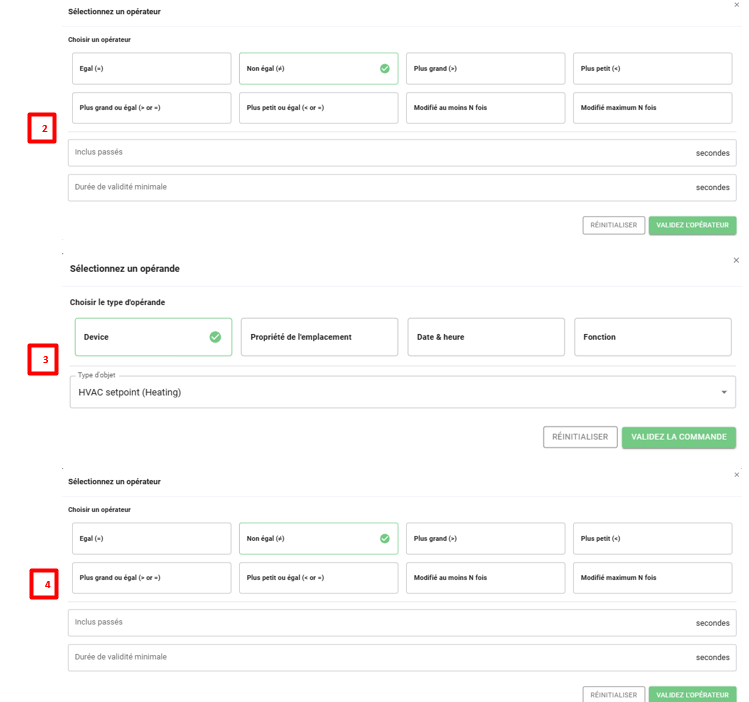Select Egal (=) operator in panel 2
Image resolution: width=749 pixels, height=702 pixels.
point(151,69)
